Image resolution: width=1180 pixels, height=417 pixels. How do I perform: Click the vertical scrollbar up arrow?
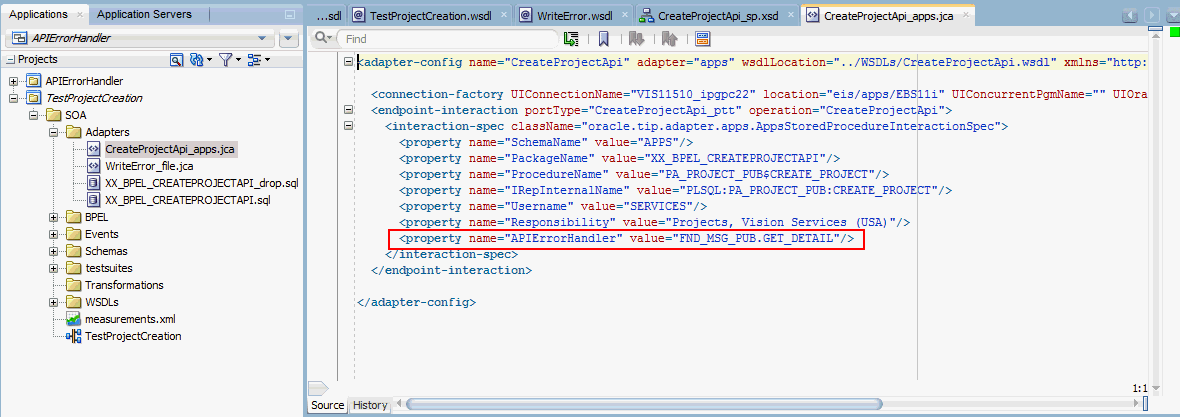1154,37
